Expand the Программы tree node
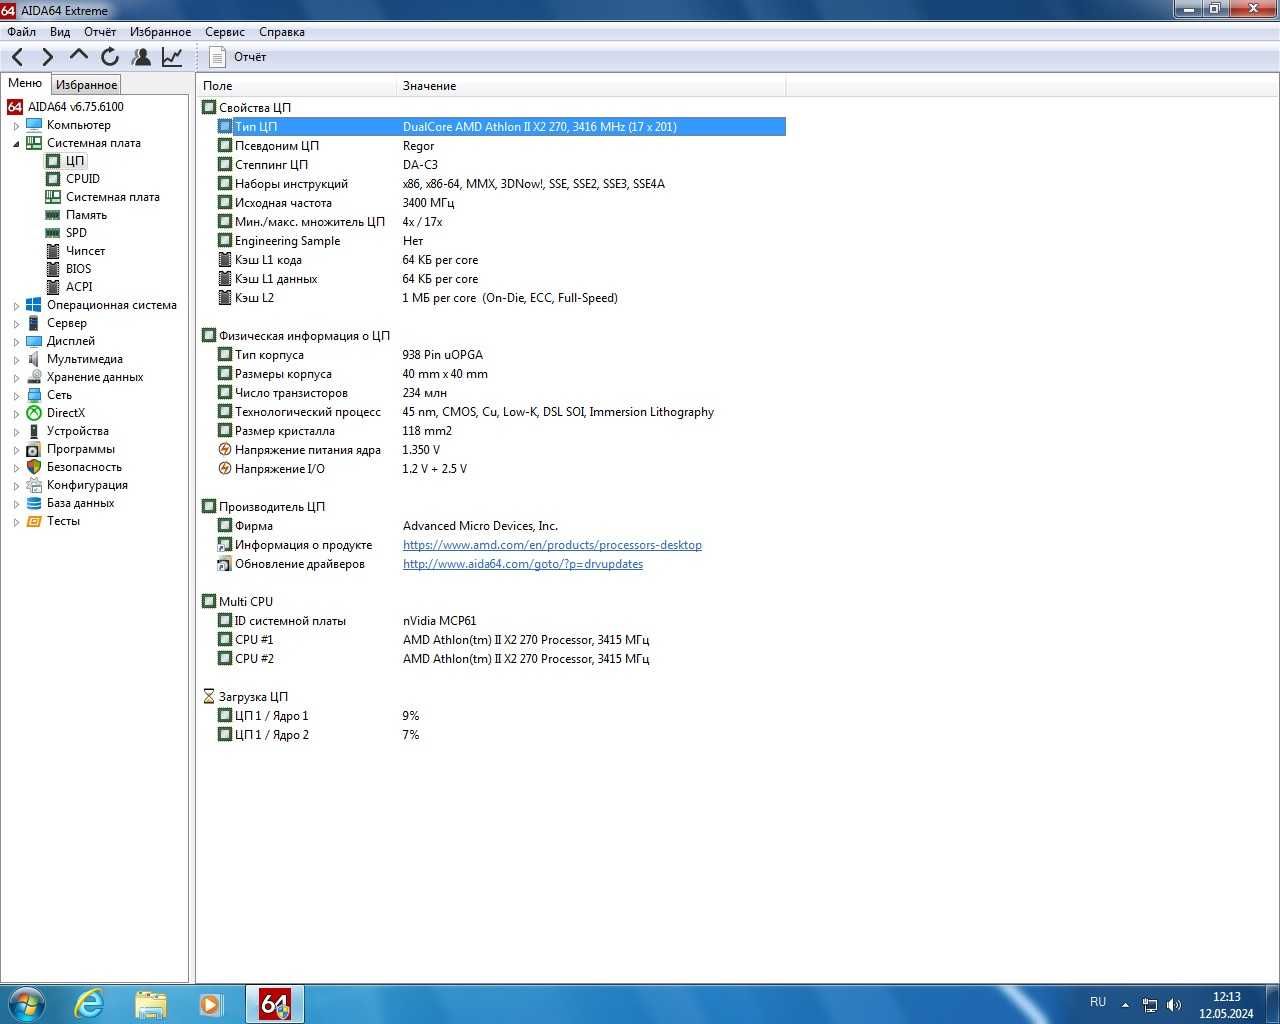This screenshot has width=1280, height=1024. click(x=16, y=449)
